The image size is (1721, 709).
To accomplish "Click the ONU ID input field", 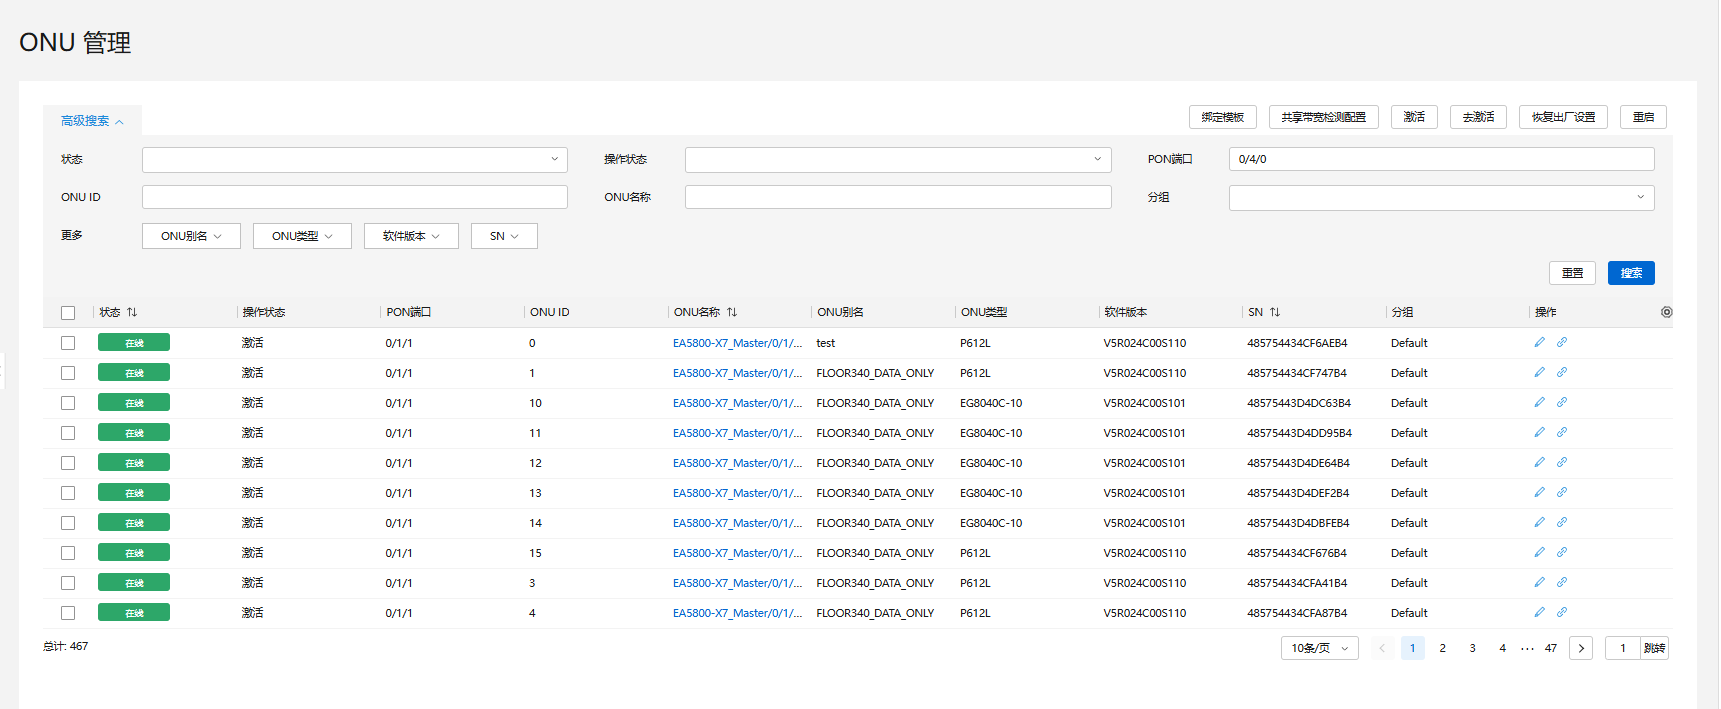I will [x=354, y=197].
